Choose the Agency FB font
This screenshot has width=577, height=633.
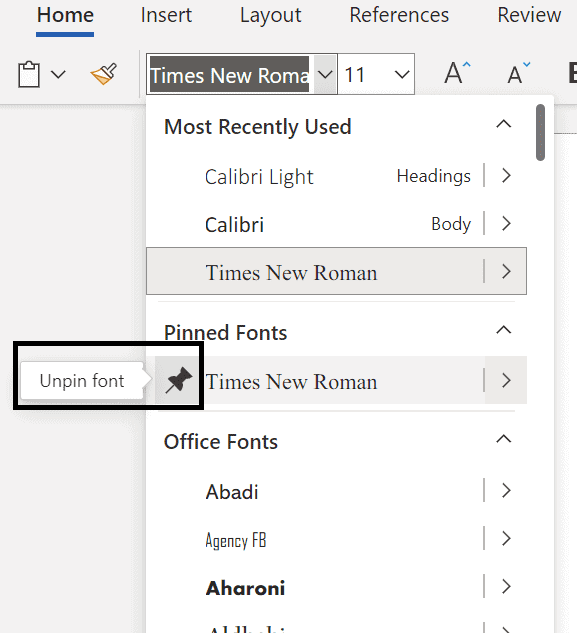[315, 539]
